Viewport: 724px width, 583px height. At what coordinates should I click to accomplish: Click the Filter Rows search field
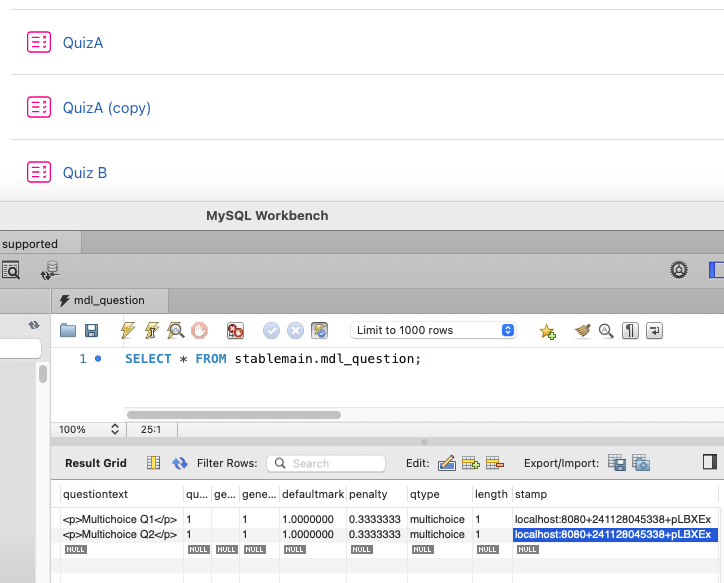coord(326,463)
